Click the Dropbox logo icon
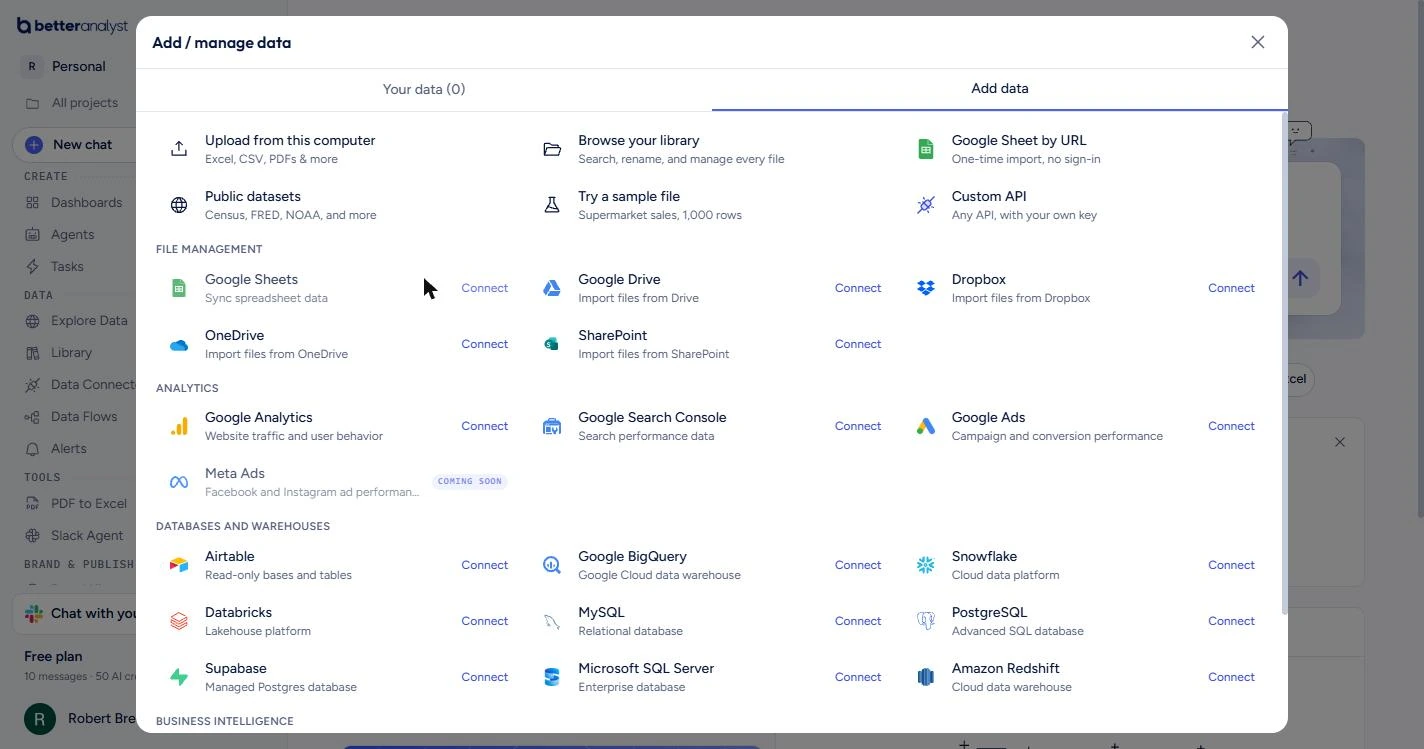1424x749 pixels. [x=926, y=288]
